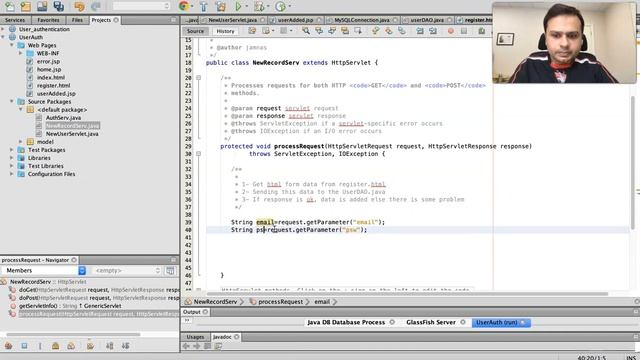Viewport: 640px width, 360px height.
Task: Click the Redo arrow icon
Action: pyautogui.click(x=96, y=6)
